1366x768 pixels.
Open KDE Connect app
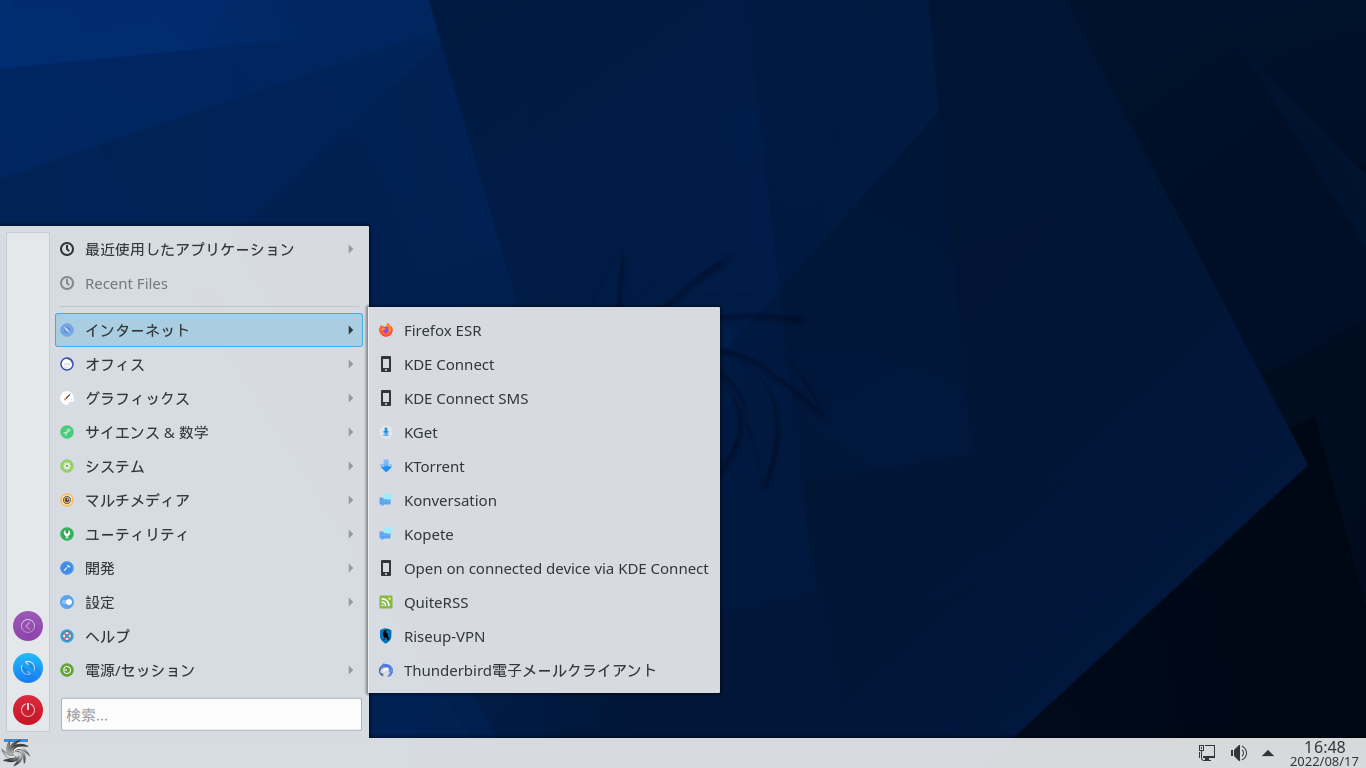[x=544, y=365]
